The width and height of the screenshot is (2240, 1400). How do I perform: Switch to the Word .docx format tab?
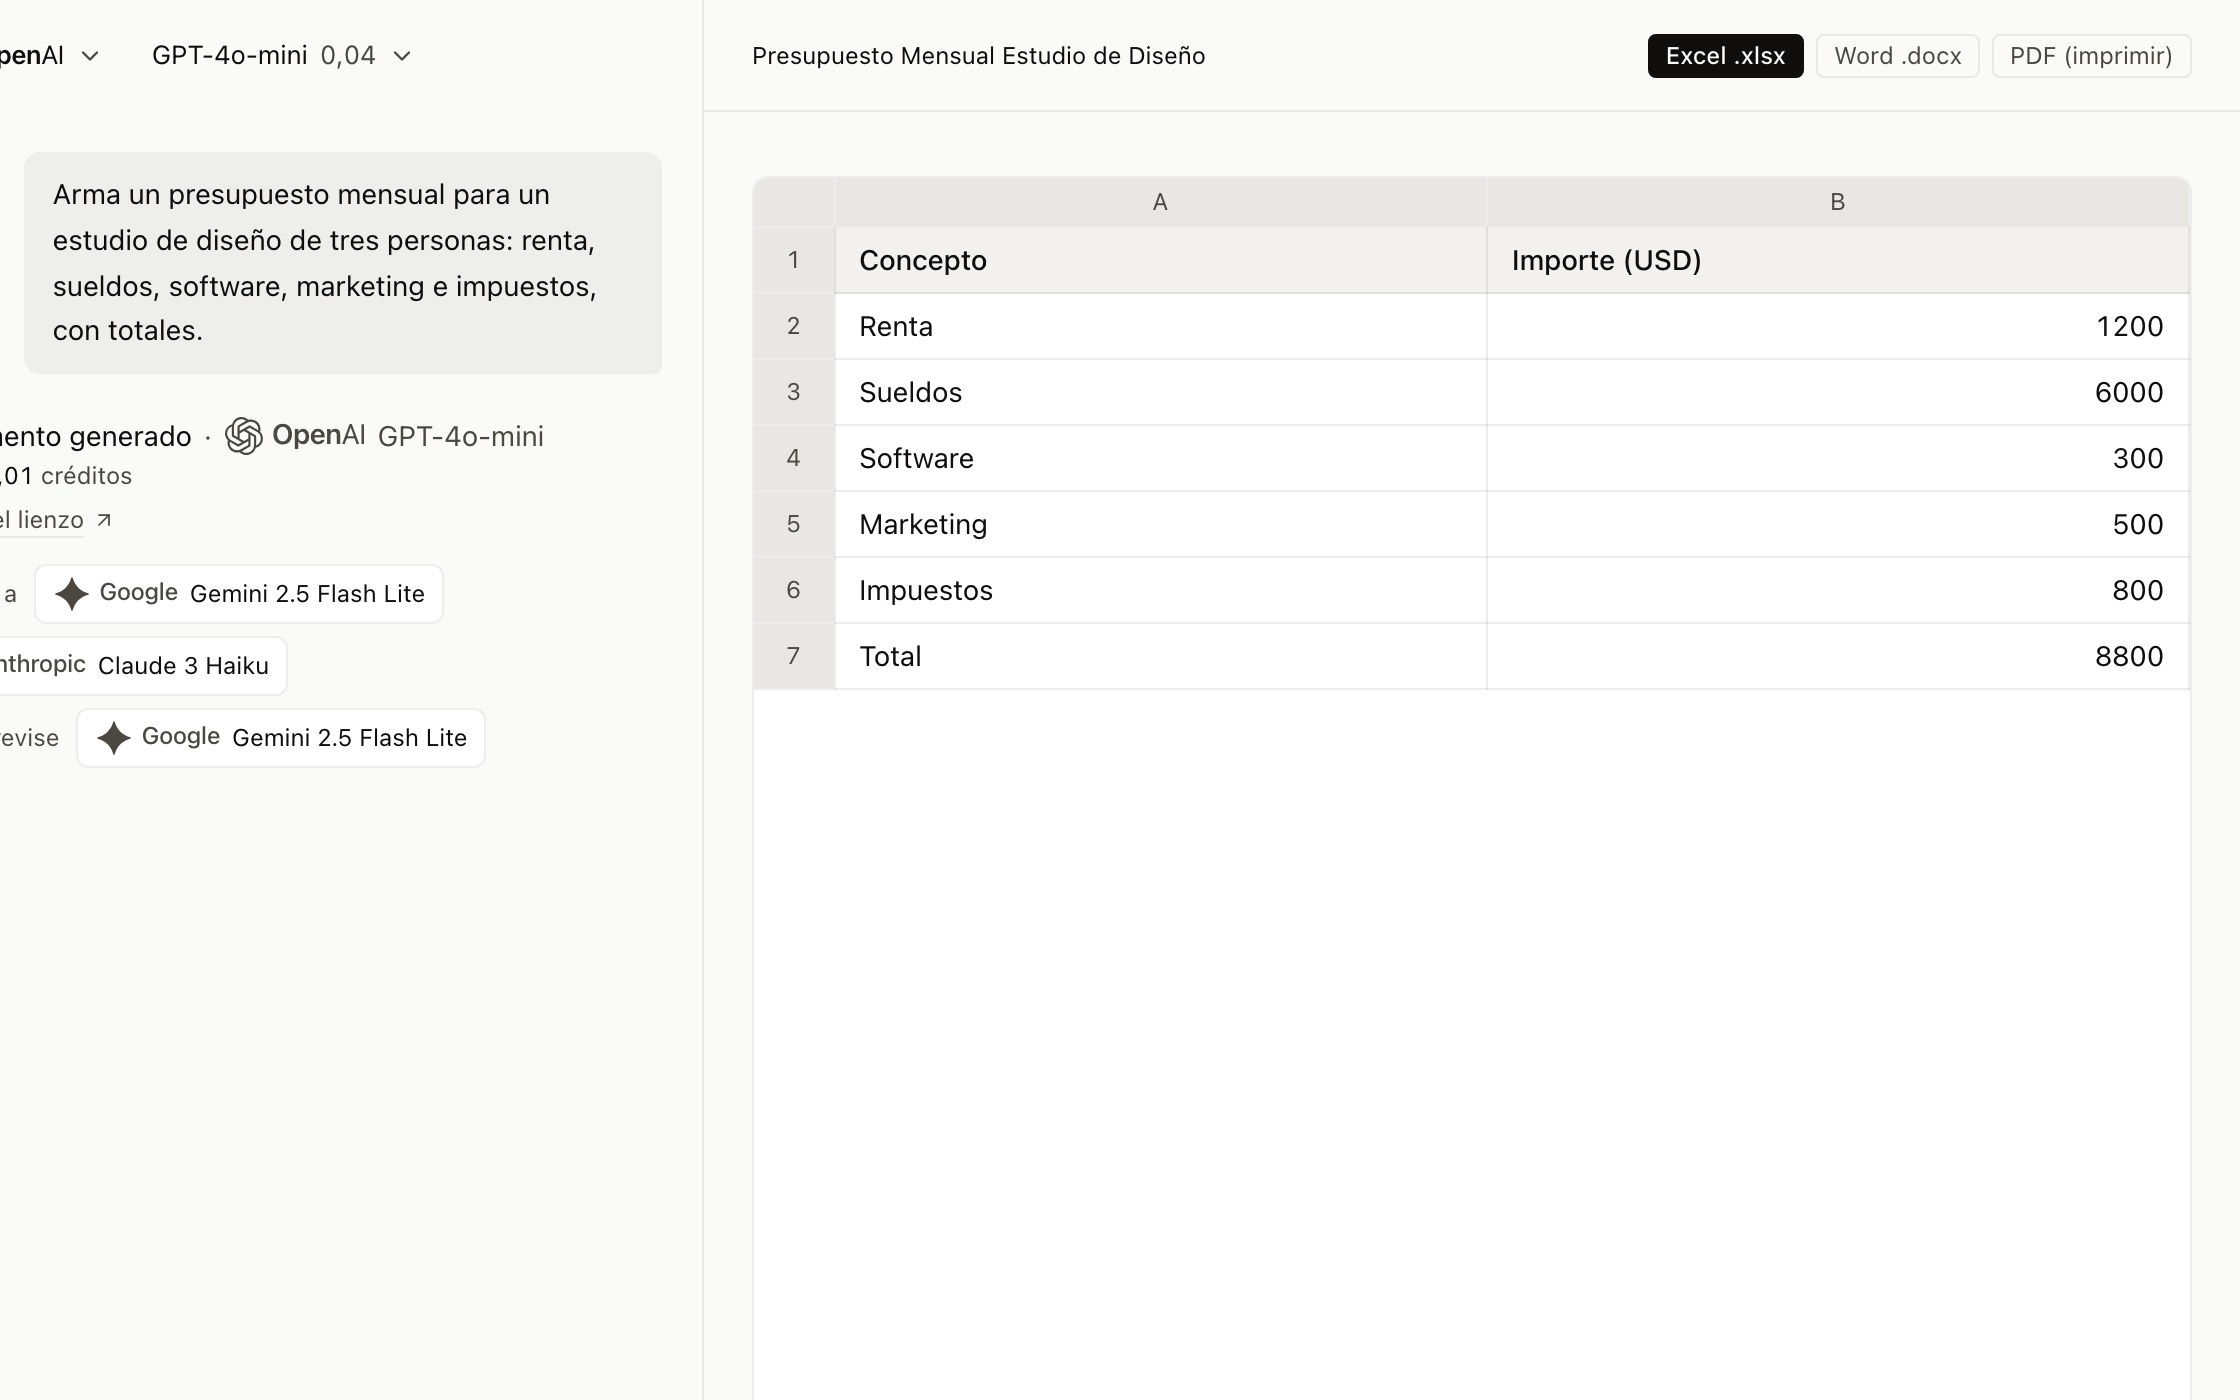1897,56
